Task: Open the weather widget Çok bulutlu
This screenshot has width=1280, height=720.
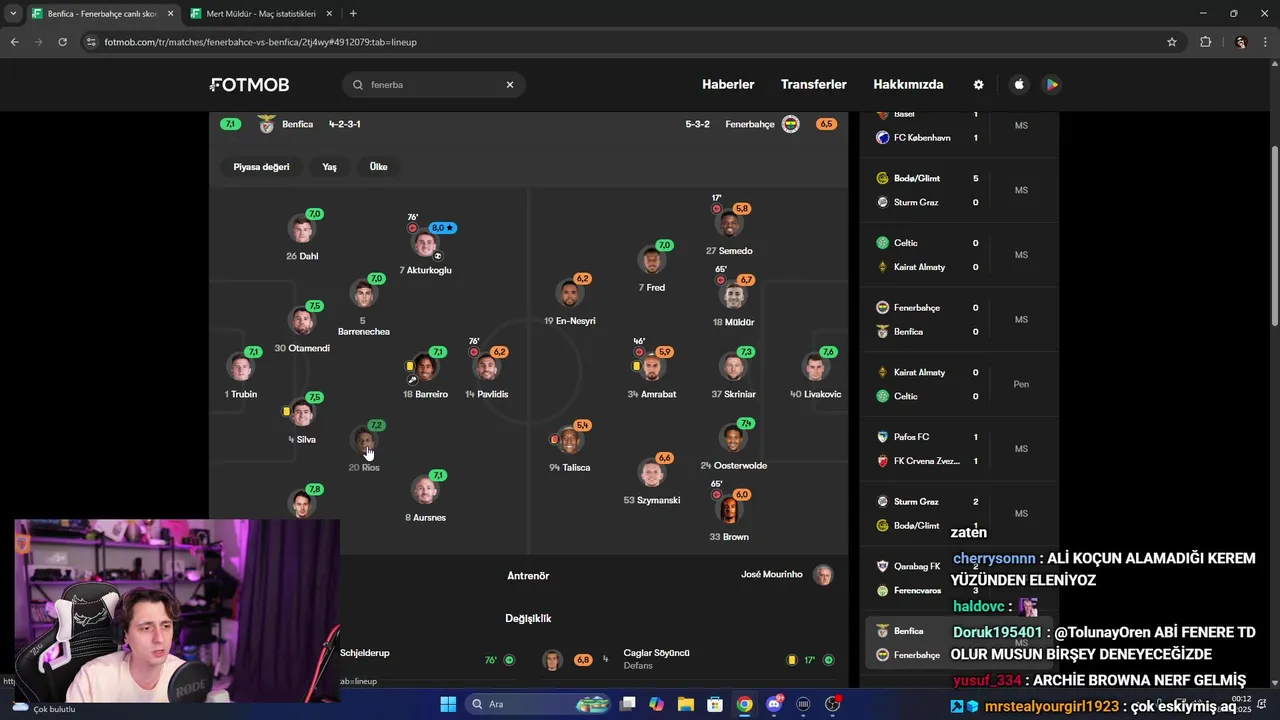Action: [44, 707]
